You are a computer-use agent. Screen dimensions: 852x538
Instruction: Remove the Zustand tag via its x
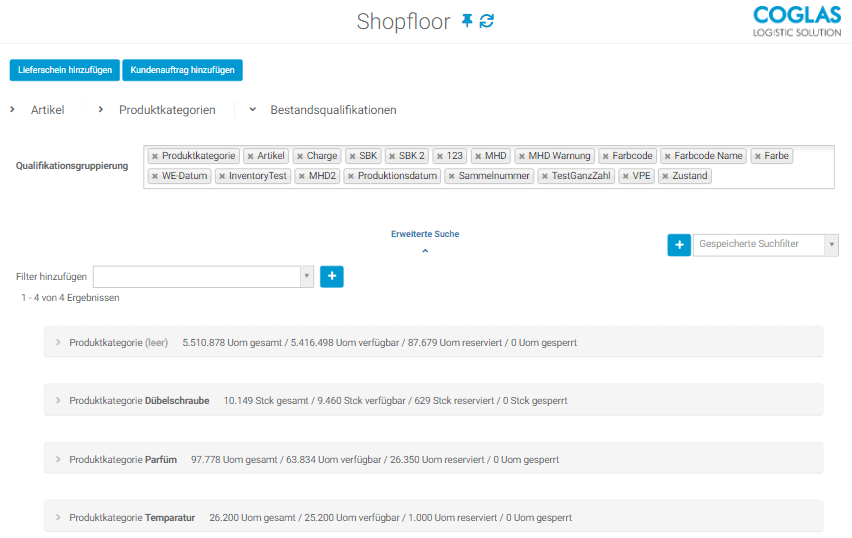[x=665, y=176]
